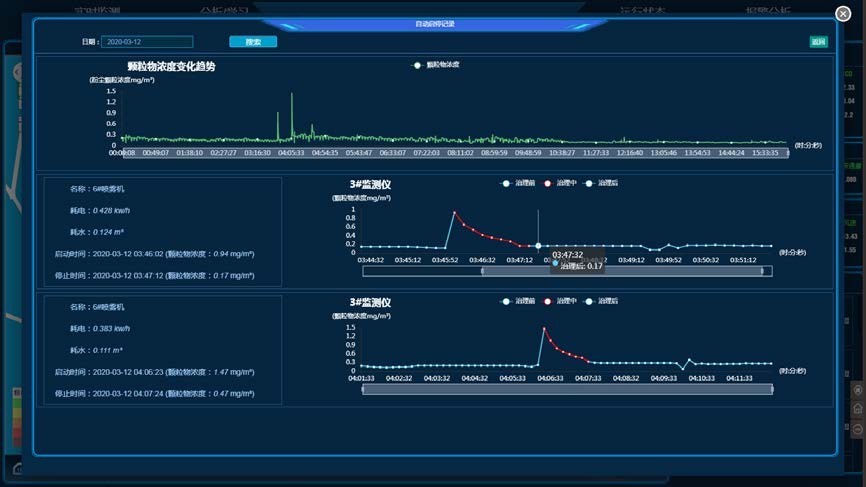Viewport: 866px width, 487px height.
Task: Click the 1.47 peak point in second chart
Action: pyautogui.click(x=544, y=328)
